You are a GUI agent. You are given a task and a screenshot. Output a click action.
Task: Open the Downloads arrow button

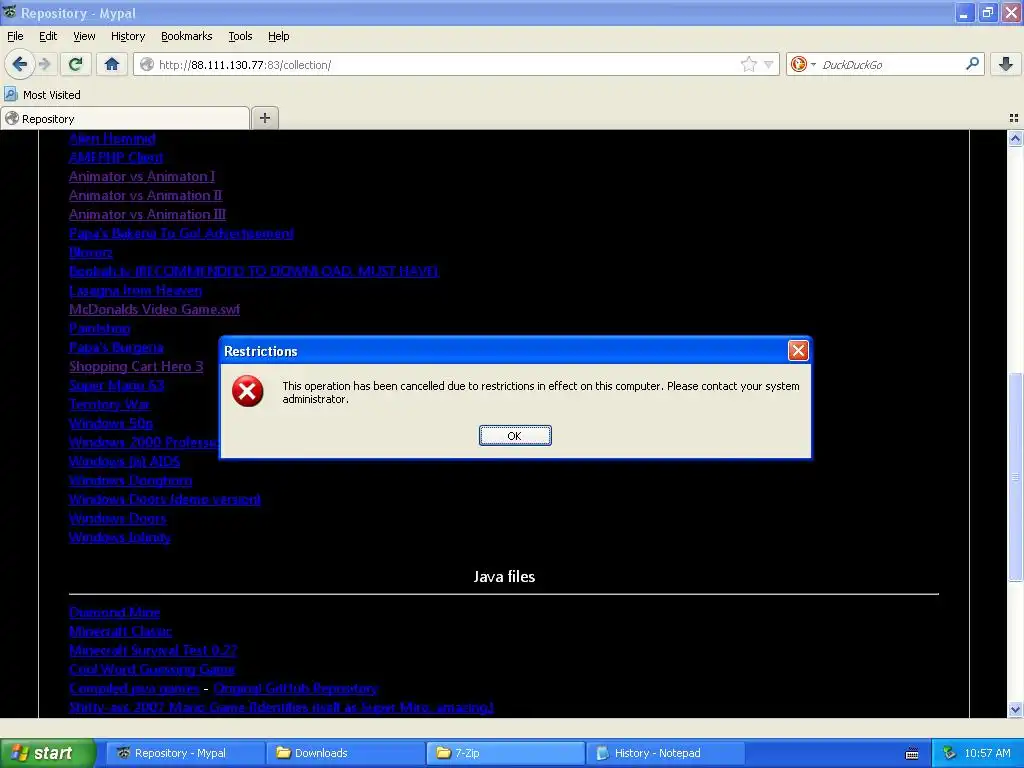pos(1006,64)
